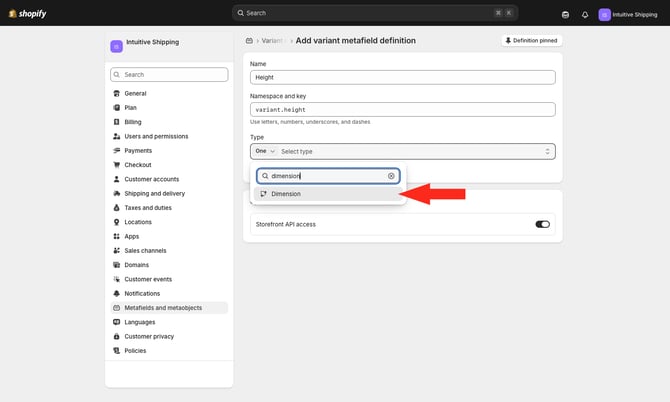Click the Billing icon
Screen dimensions: 670x402
click(116, 122)
